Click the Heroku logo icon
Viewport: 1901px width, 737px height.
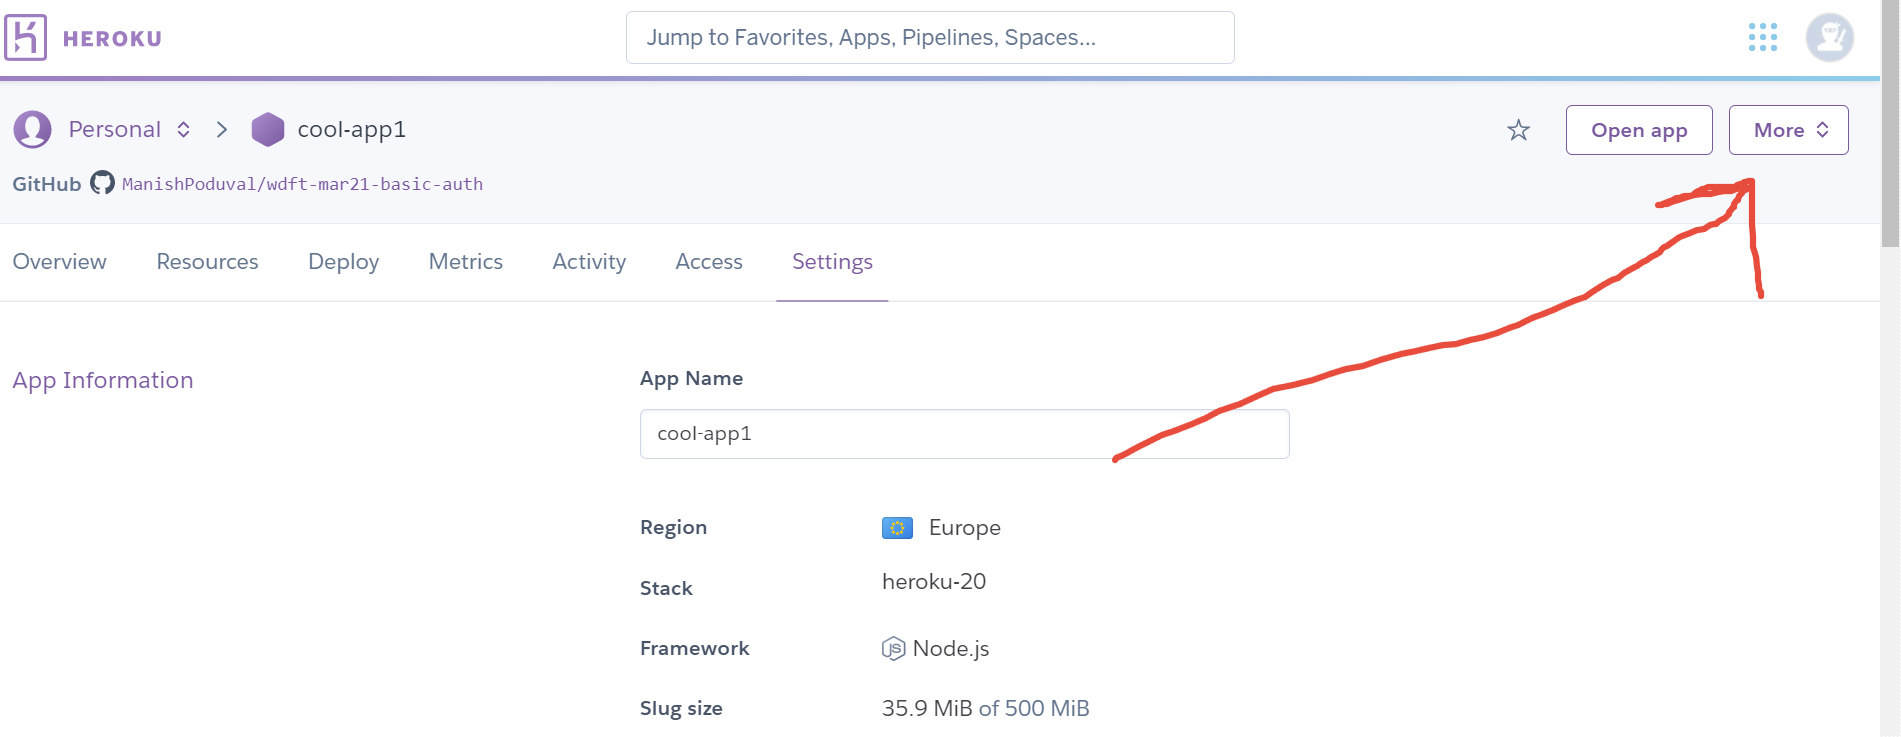pyautogui.click(x=25, y=38)
